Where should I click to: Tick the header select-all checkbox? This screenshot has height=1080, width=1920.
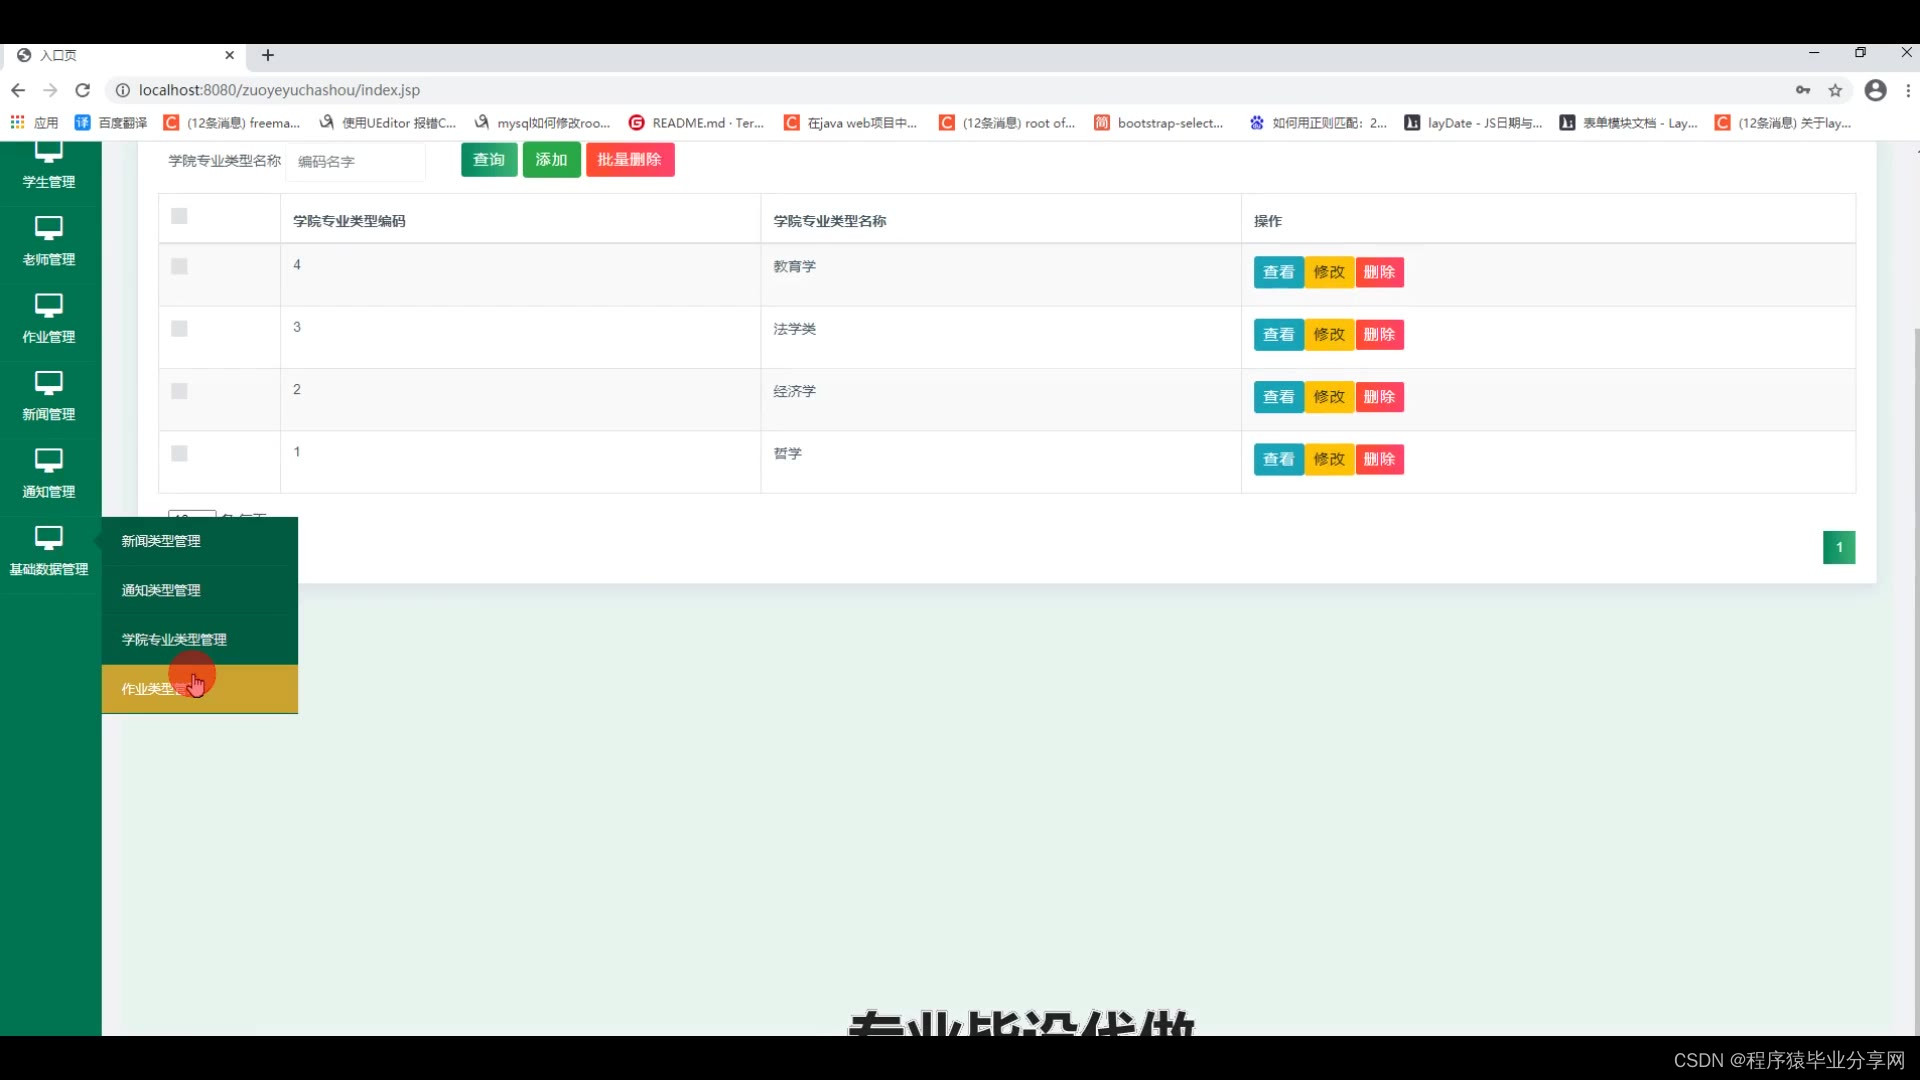coord(179,216)
